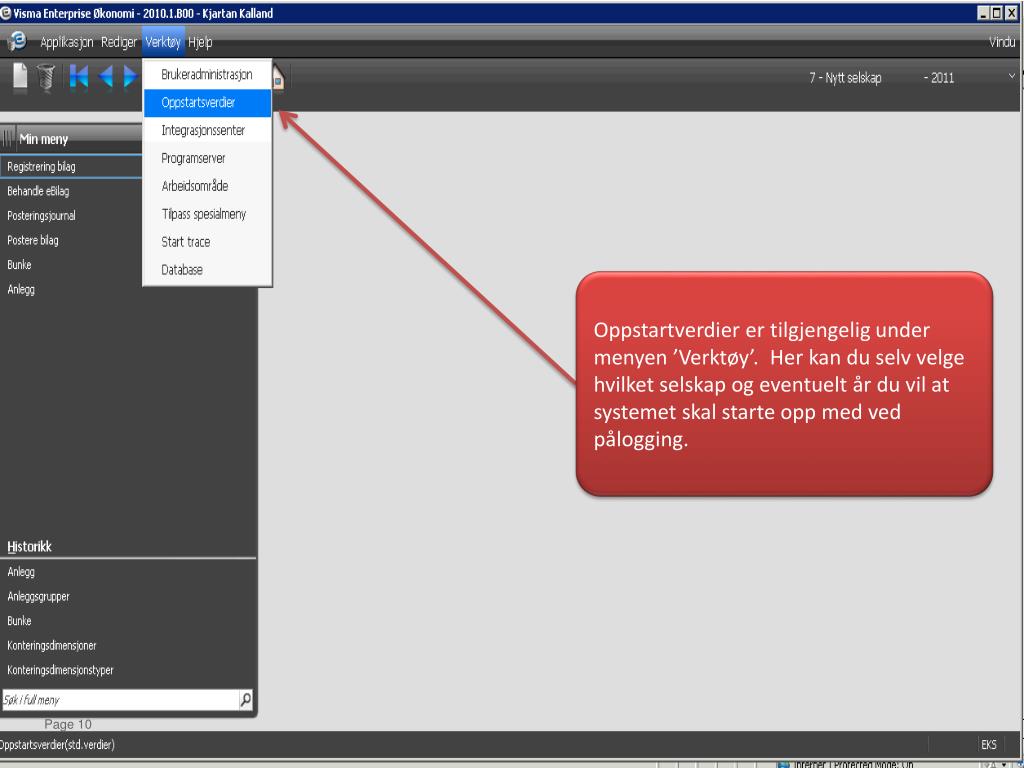
Task: Open Bunke in Min meny
Action: (19, 264)
